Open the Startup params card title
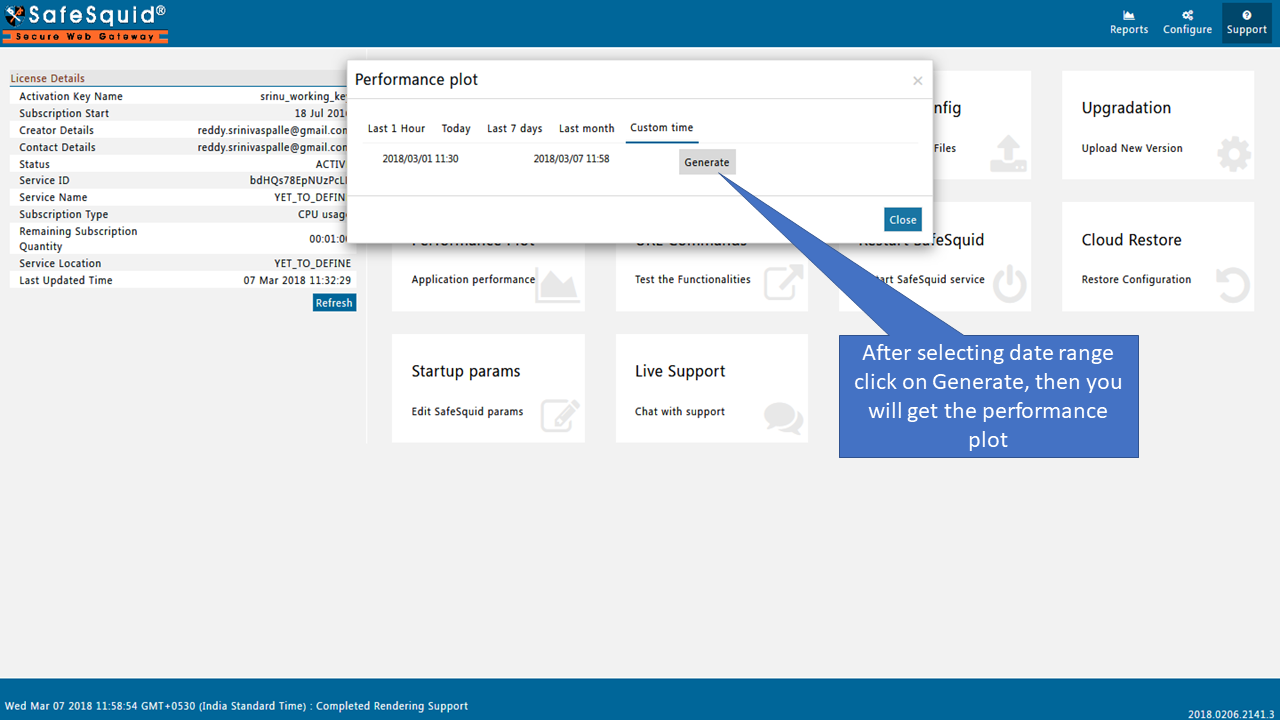 [466, 371]
